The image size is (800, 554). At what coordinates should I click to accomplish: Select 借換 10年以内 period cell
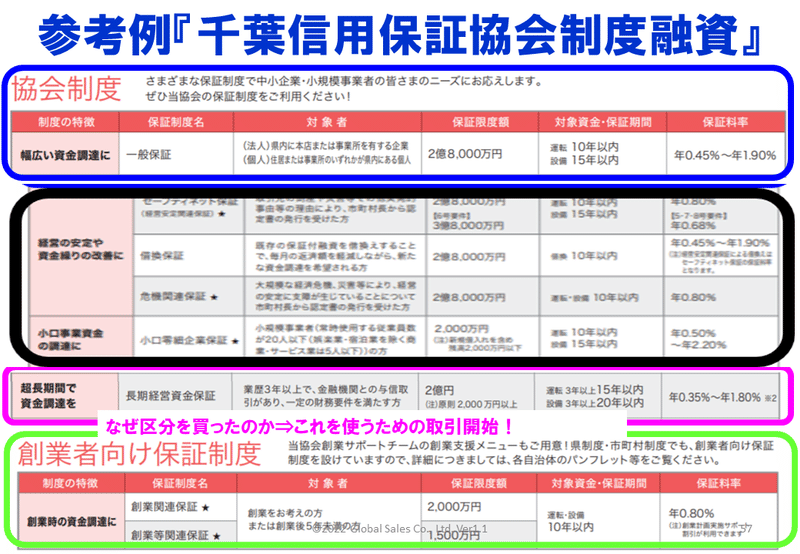pyautogui.click(x=584, y=256)
